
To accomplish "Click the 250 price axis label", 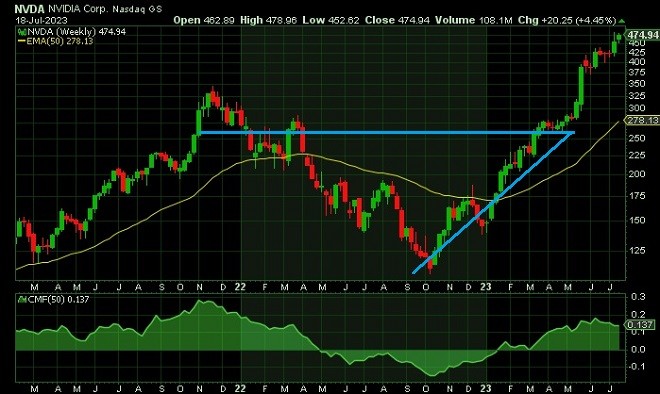I will (x=636, y=138).
